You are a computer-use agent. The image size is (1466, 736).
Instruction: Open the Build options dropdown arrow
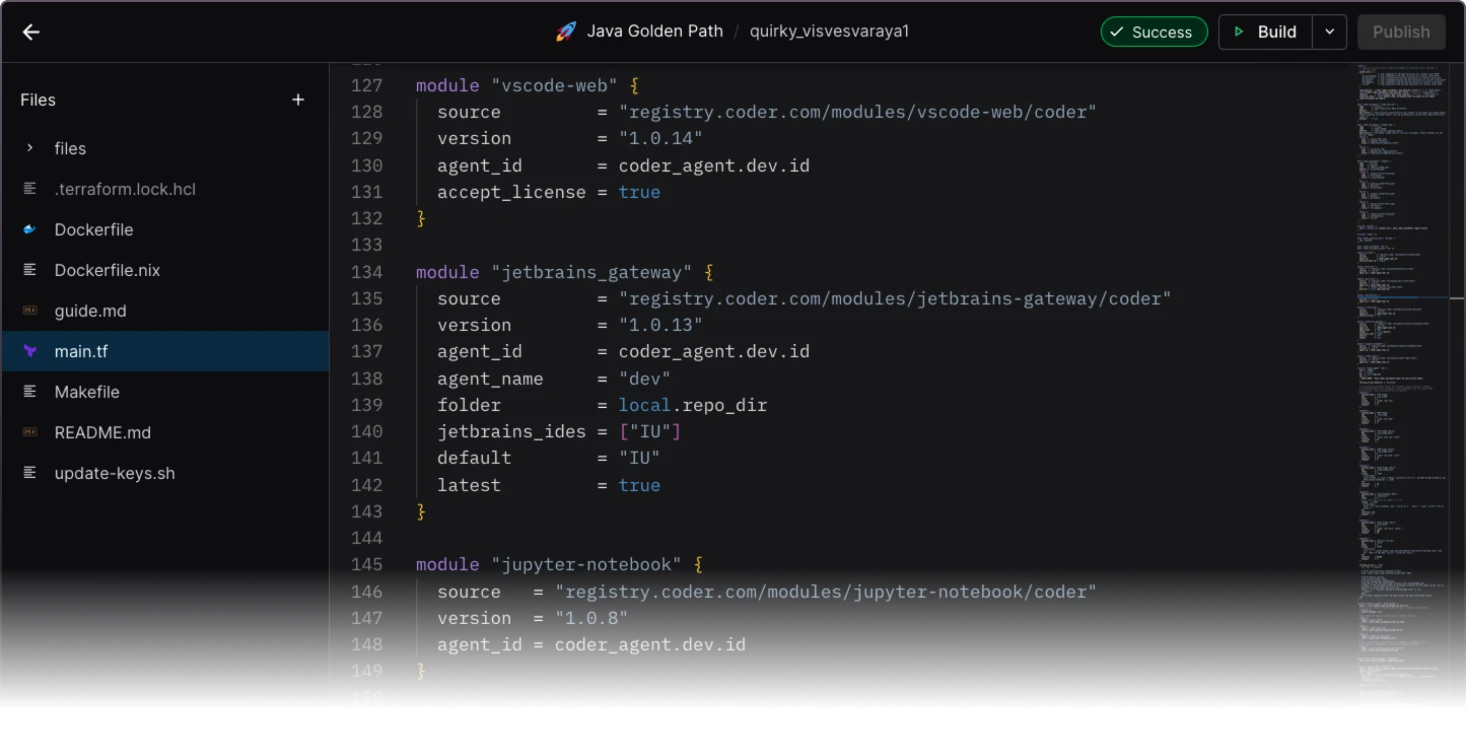point(1329,32)
